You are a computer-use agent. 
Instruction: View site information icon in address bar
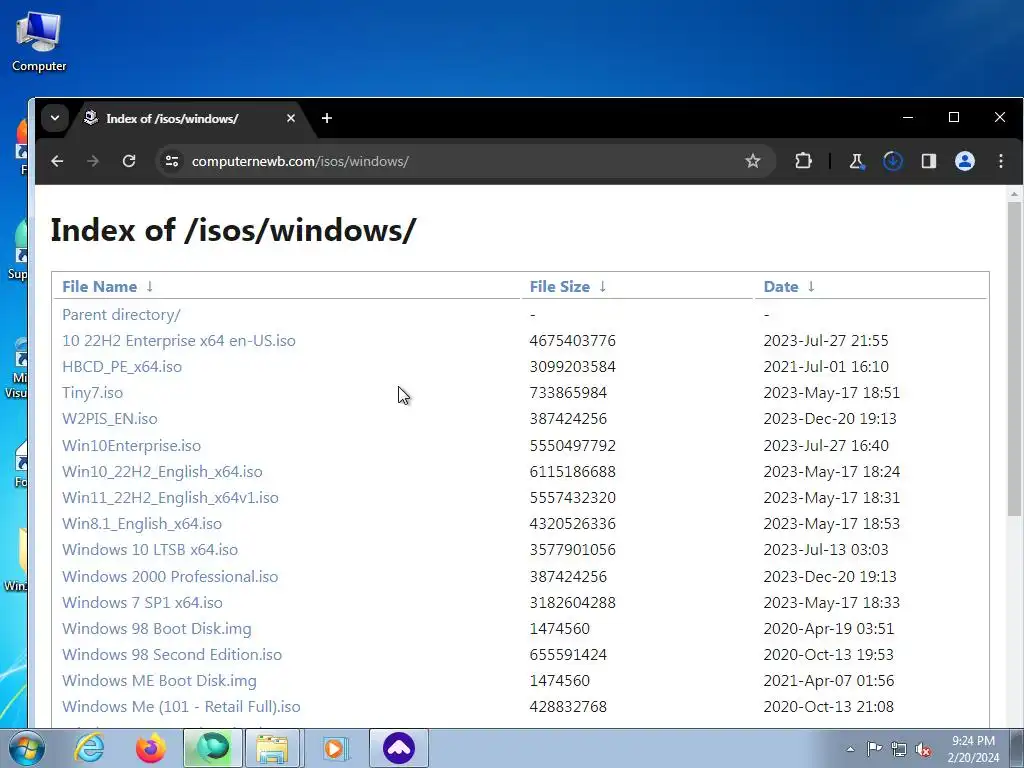pyautogui.click(x=172, y=161)
